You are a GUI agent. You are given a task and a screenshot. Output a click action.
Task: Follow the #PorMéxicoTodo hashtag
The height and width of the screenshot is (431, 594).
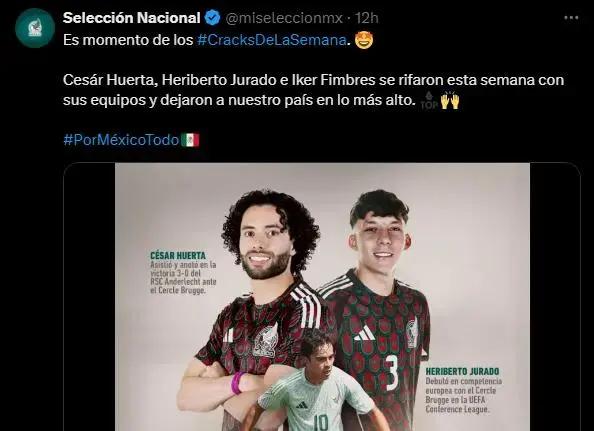click(121, 140)
